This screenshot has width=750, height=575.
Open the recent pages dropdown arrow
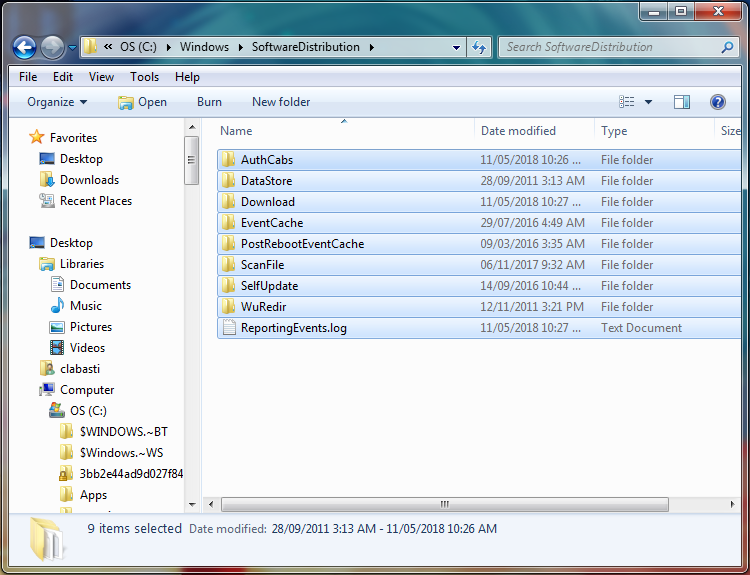point(72,47)
